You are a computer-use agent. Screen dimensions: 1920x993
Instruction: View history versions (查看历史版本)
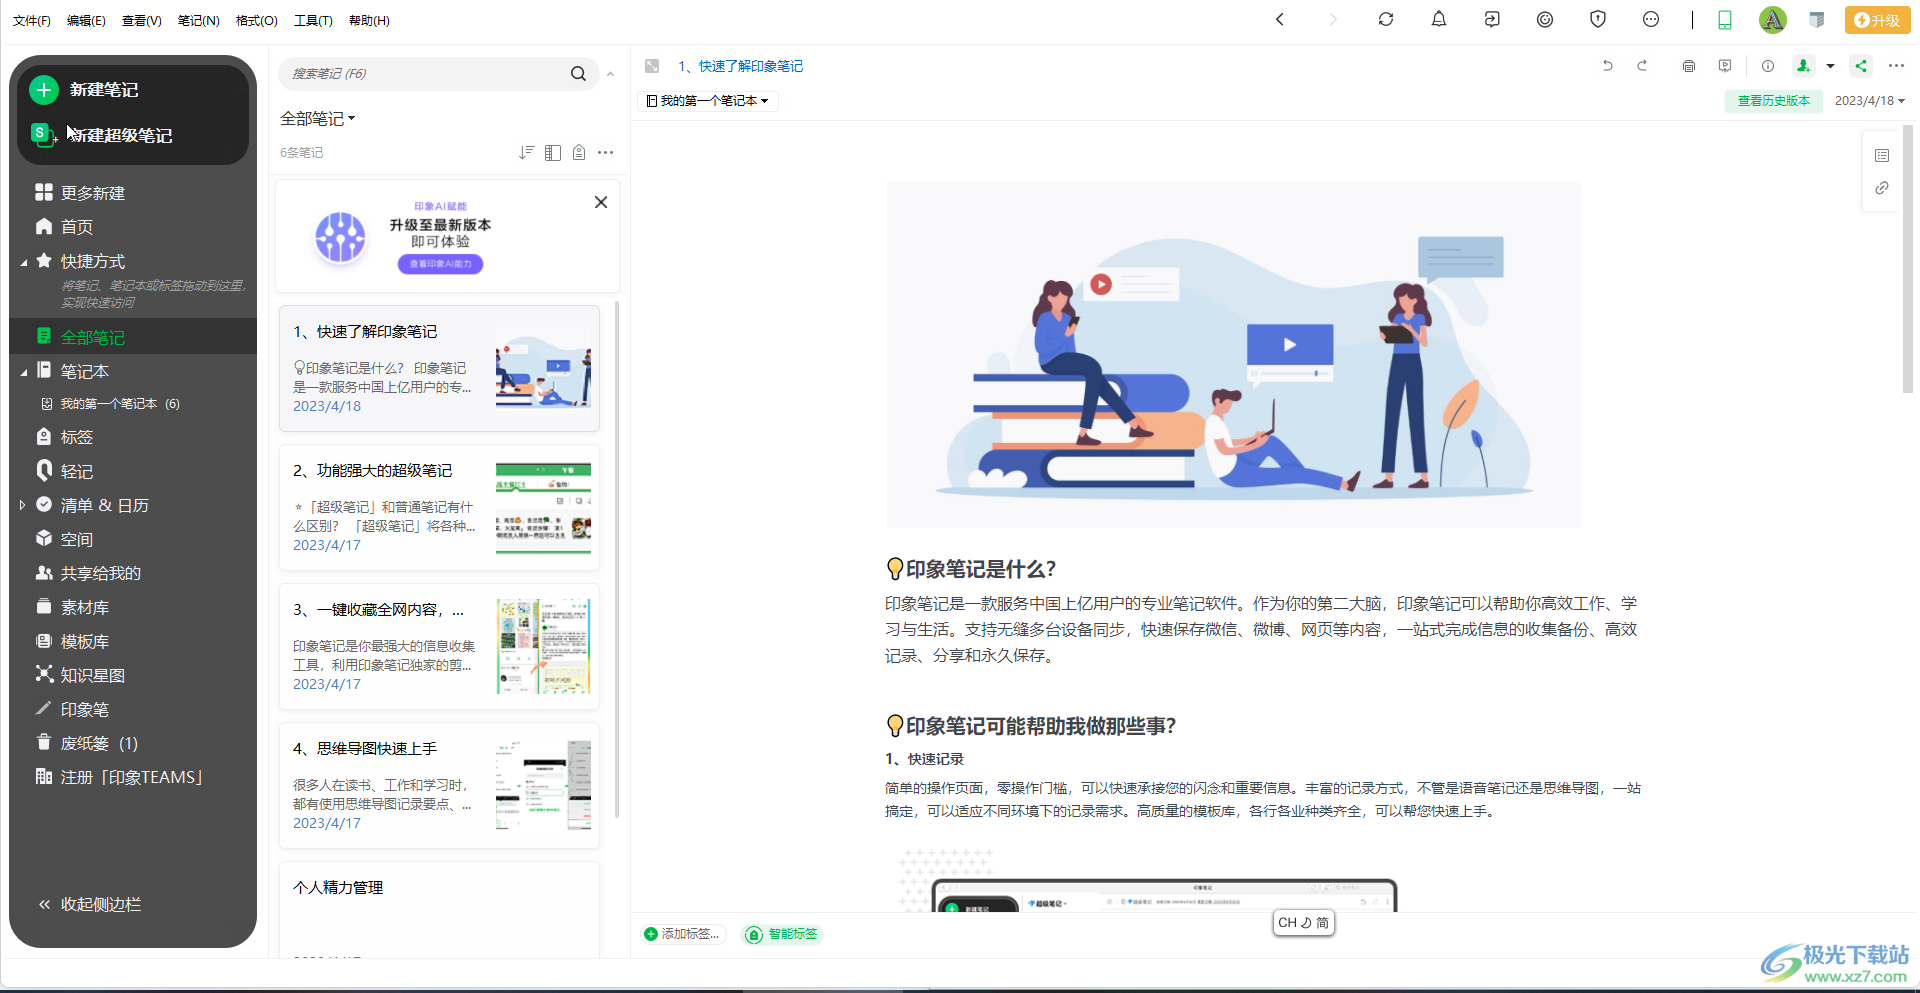click(x=1774, y=101)
